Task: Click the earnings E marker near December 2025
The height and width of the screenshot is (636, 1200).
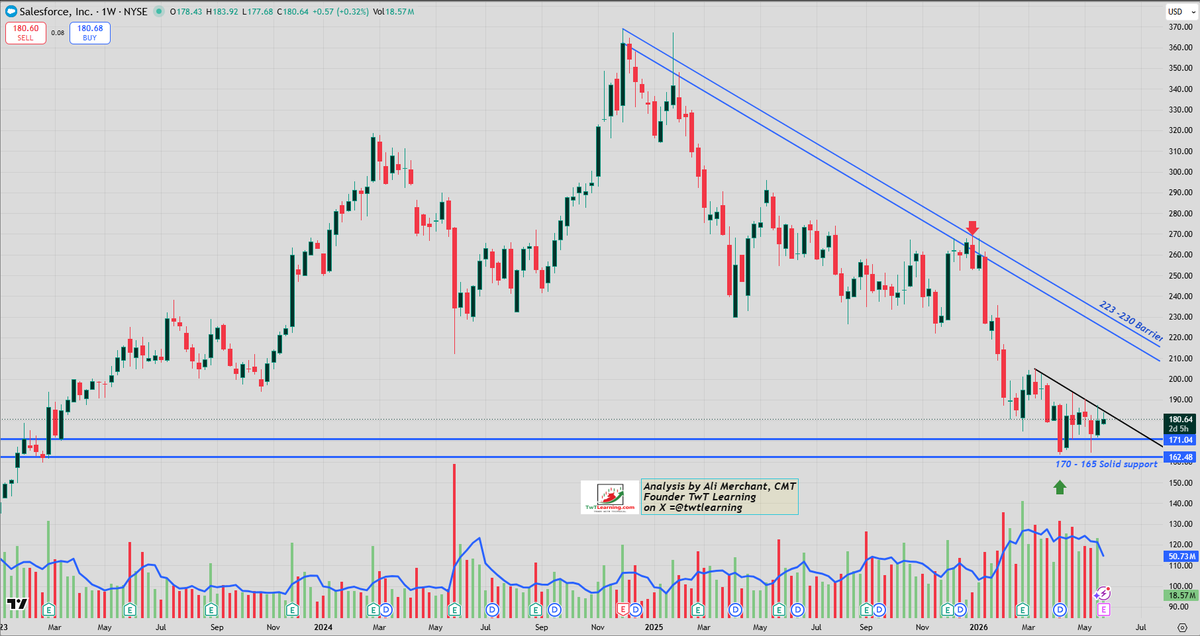Action: click(947, 609)
